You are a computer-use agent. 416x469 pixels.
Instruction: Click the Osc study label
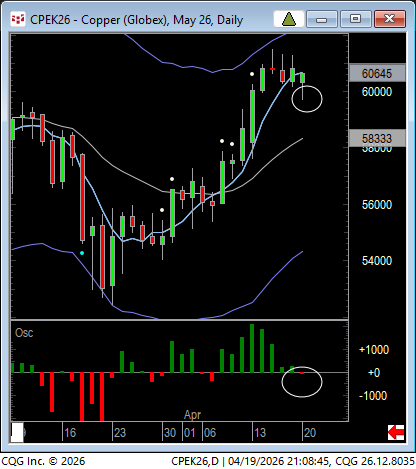pyautogui.click(x=24, y=333)
